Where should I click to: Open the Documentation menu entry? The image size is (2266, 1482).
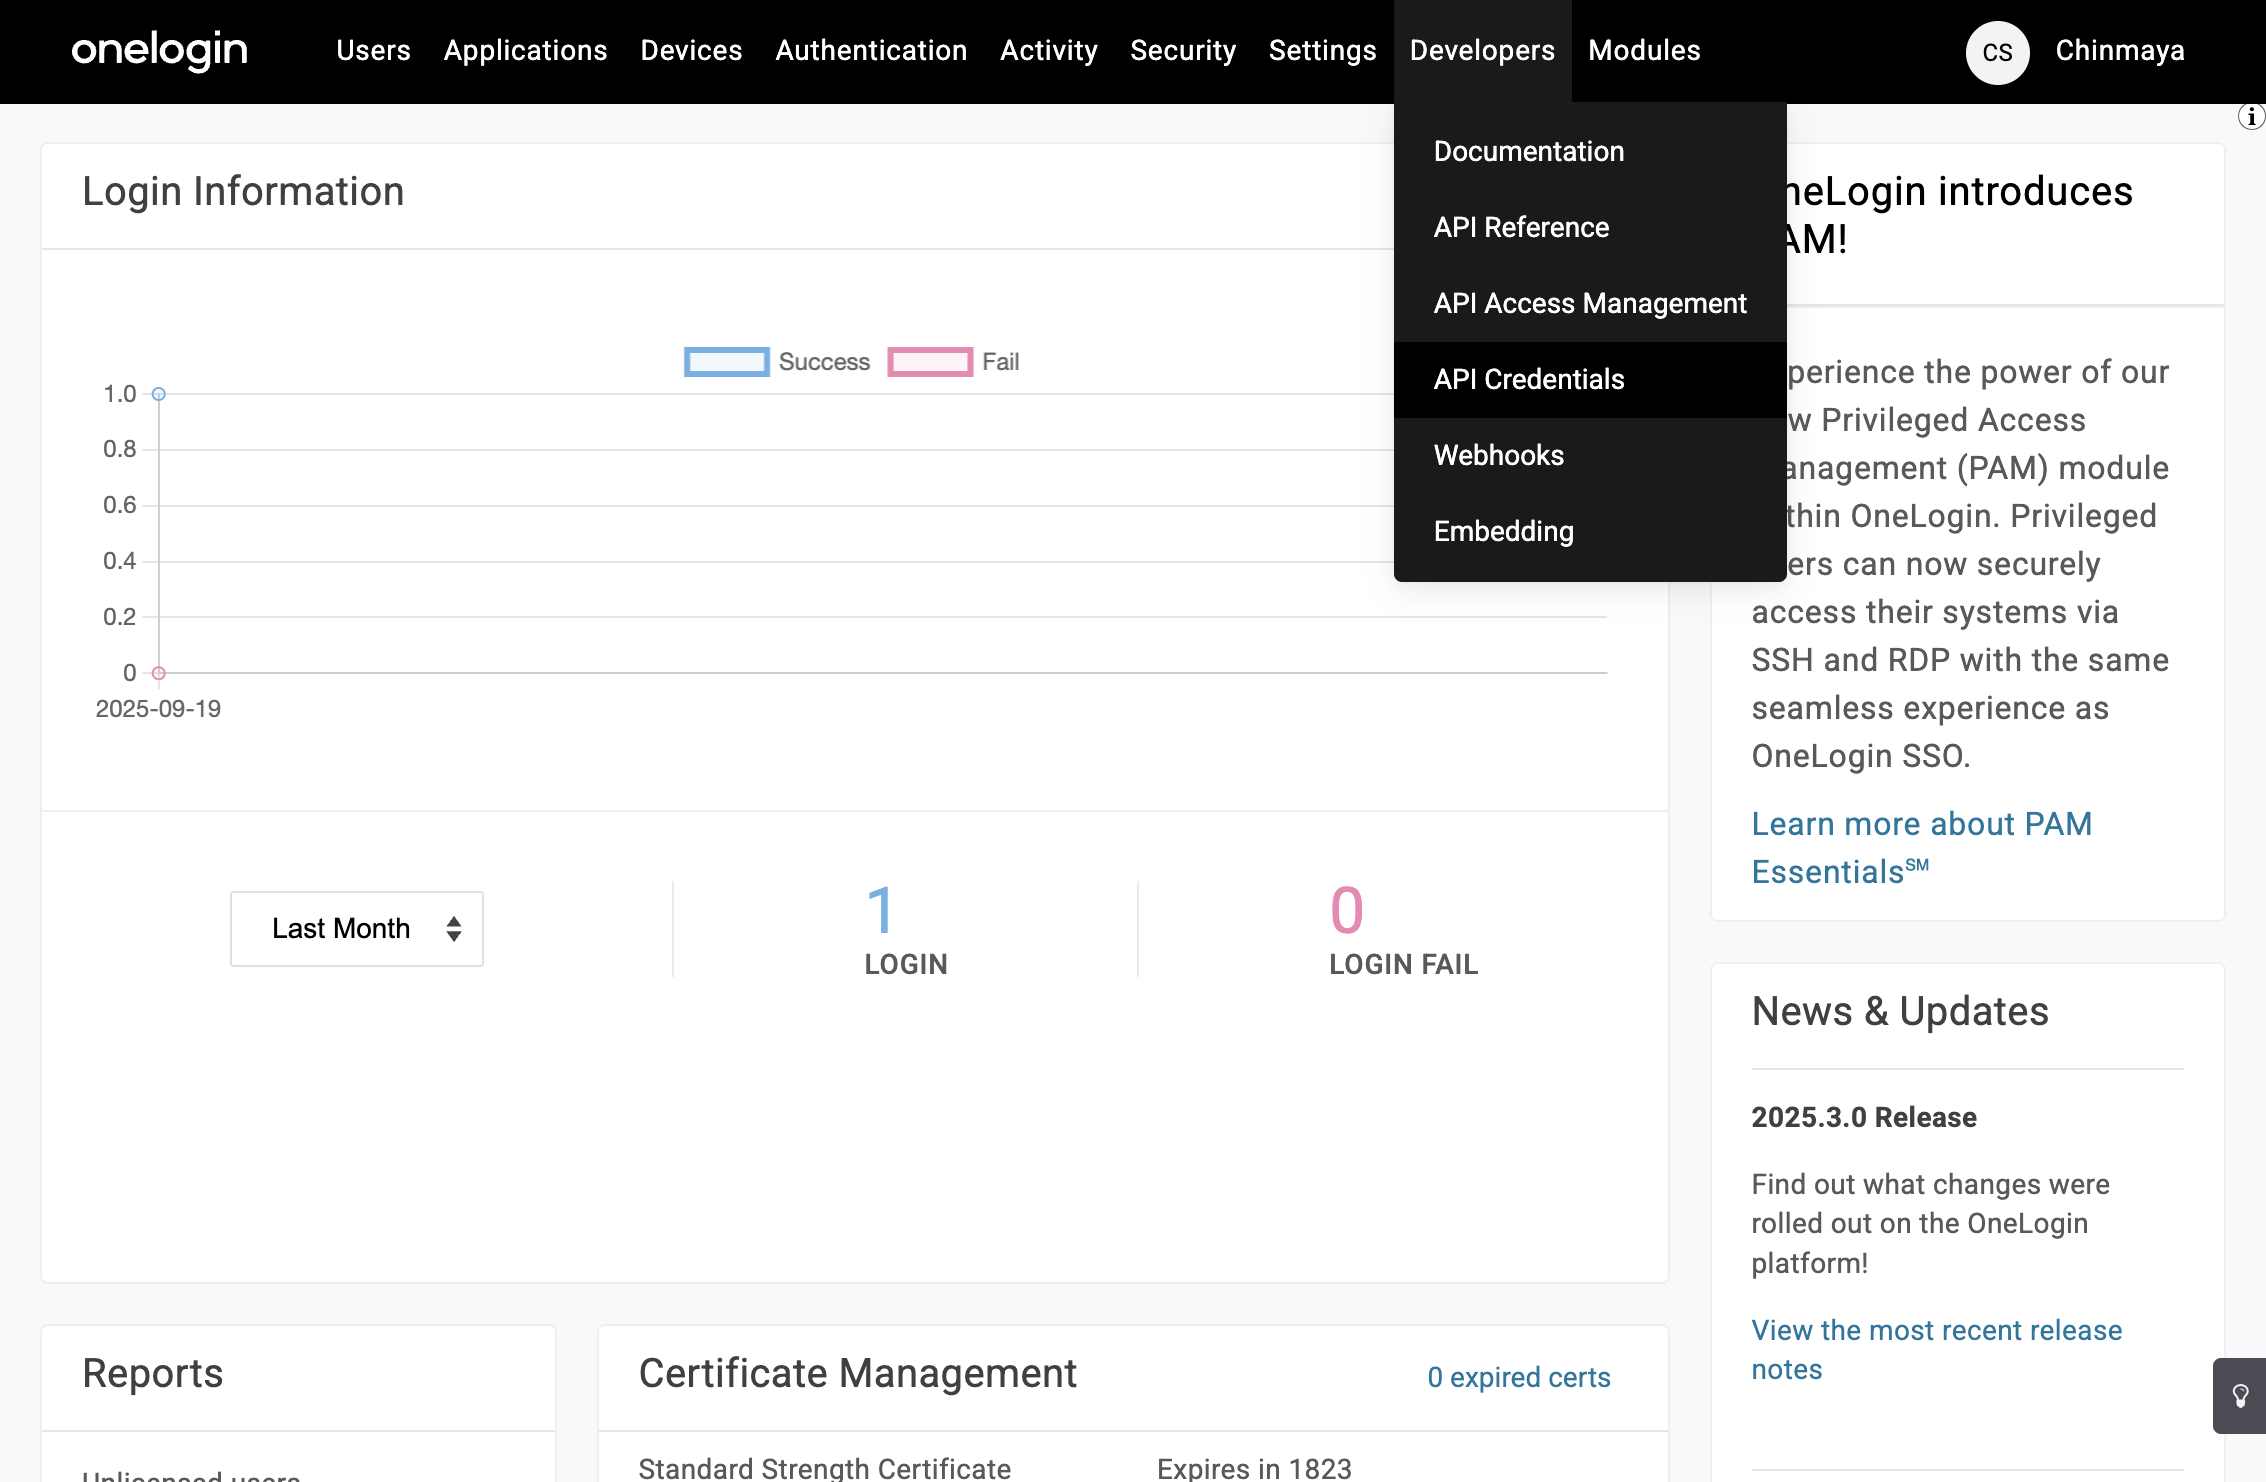point(1528,151)
